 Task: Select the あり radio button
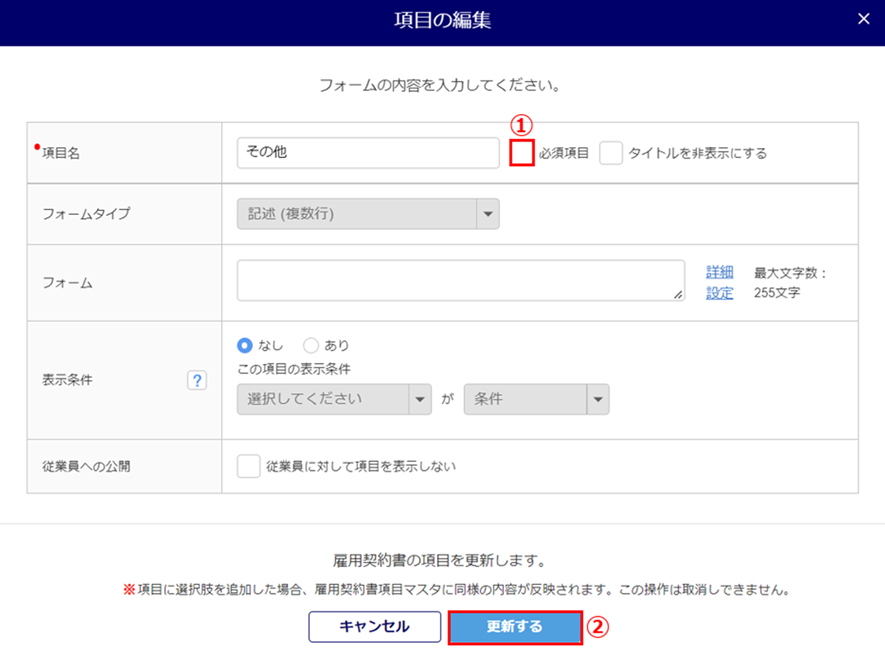tap(311, 345)
